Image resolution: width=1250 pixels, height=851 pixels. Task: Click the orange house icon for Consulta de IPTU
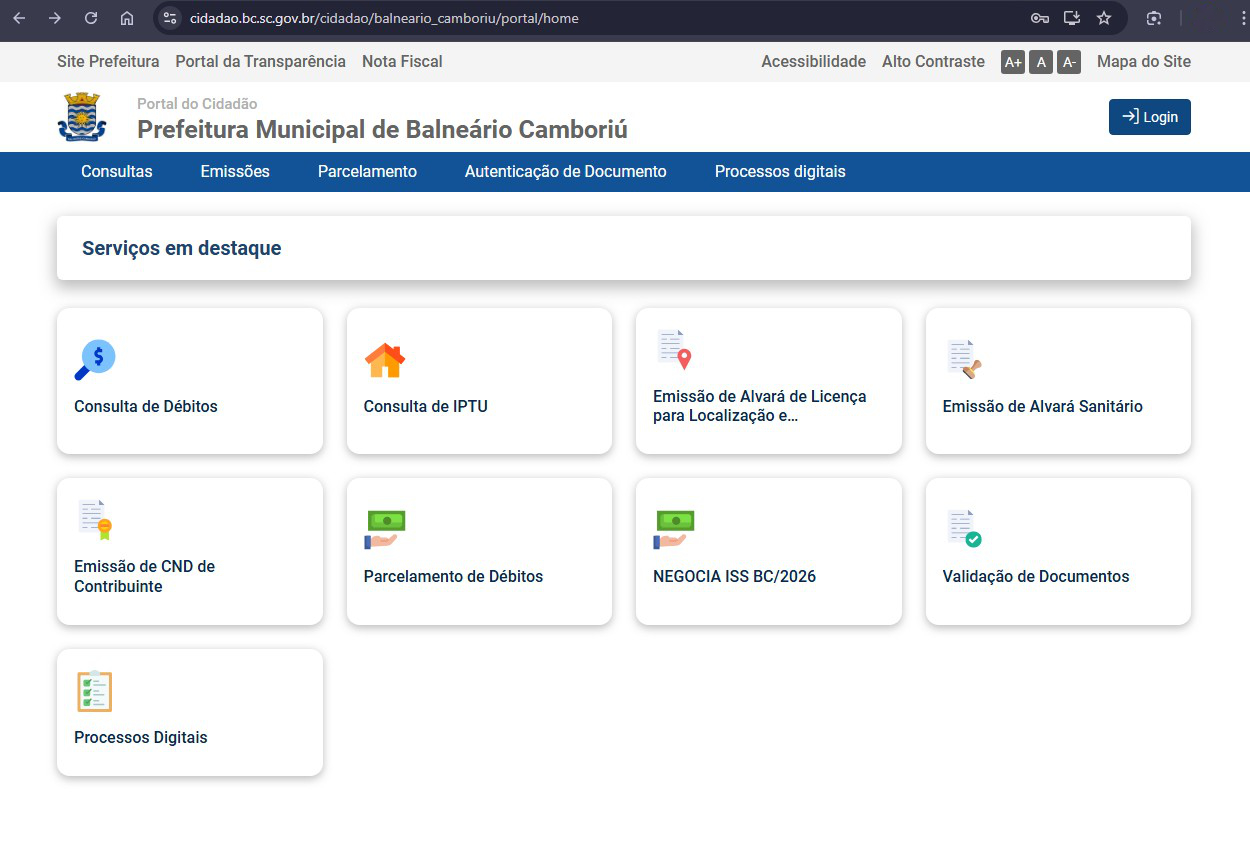pyautogui.click(x=384, y=360)
